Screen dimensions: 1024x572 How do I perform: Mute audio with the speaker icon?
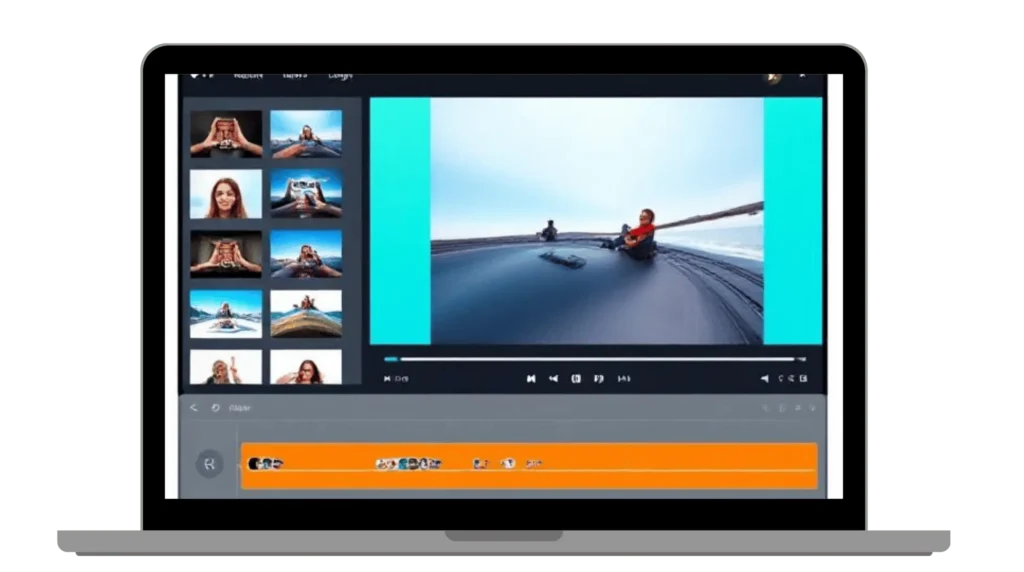click(x=765, y=379)
